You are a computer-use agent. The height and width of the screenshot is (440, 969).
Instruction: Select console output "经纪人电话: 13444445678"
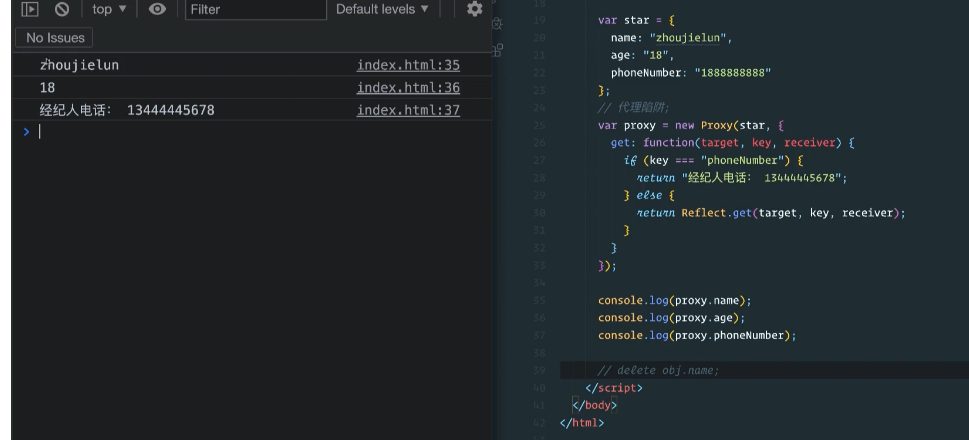tap(127, 110)
